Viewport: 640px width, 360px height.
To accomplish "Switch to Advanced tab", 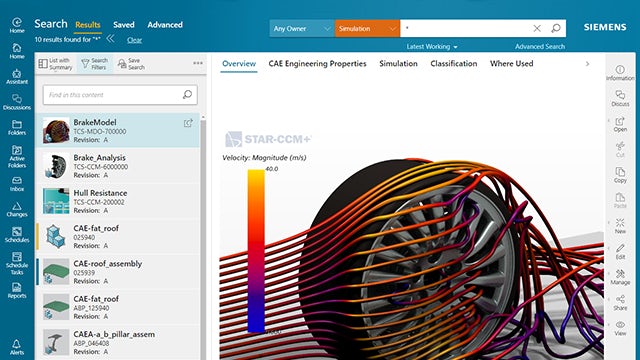I will (165, 25).
